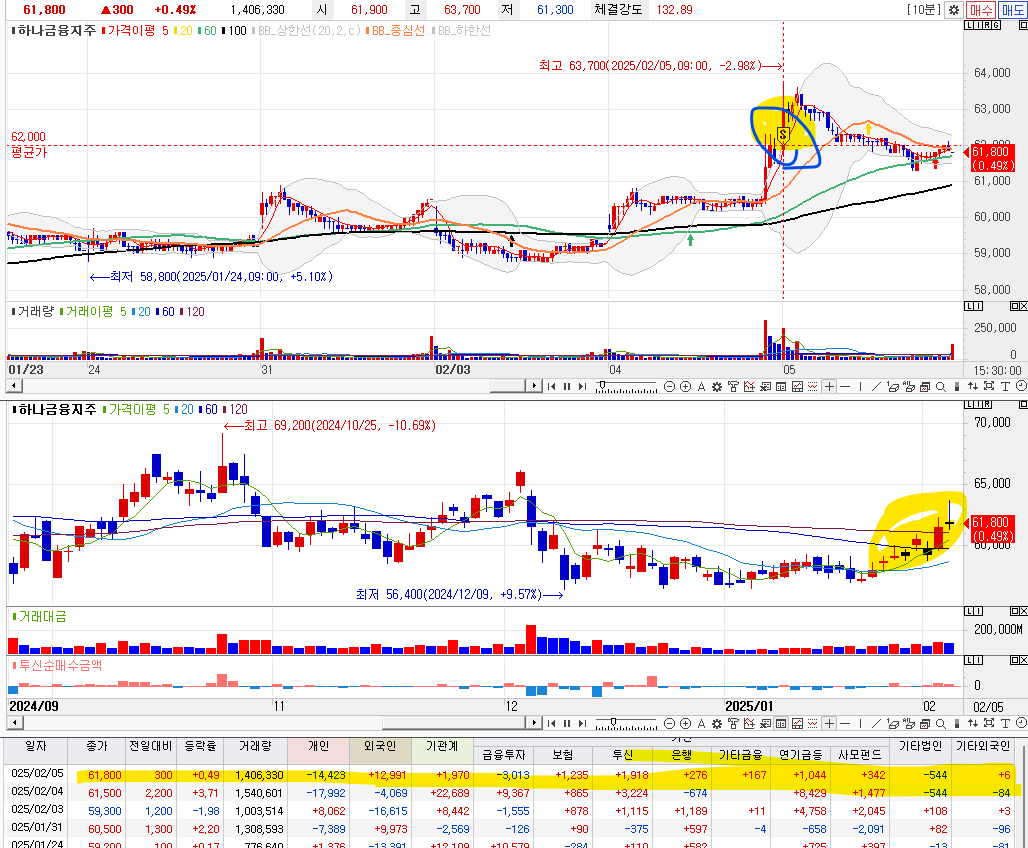Click the upper chart scrollbar left arrow
Screen dimensions: 1028x848
coord(14,386)
